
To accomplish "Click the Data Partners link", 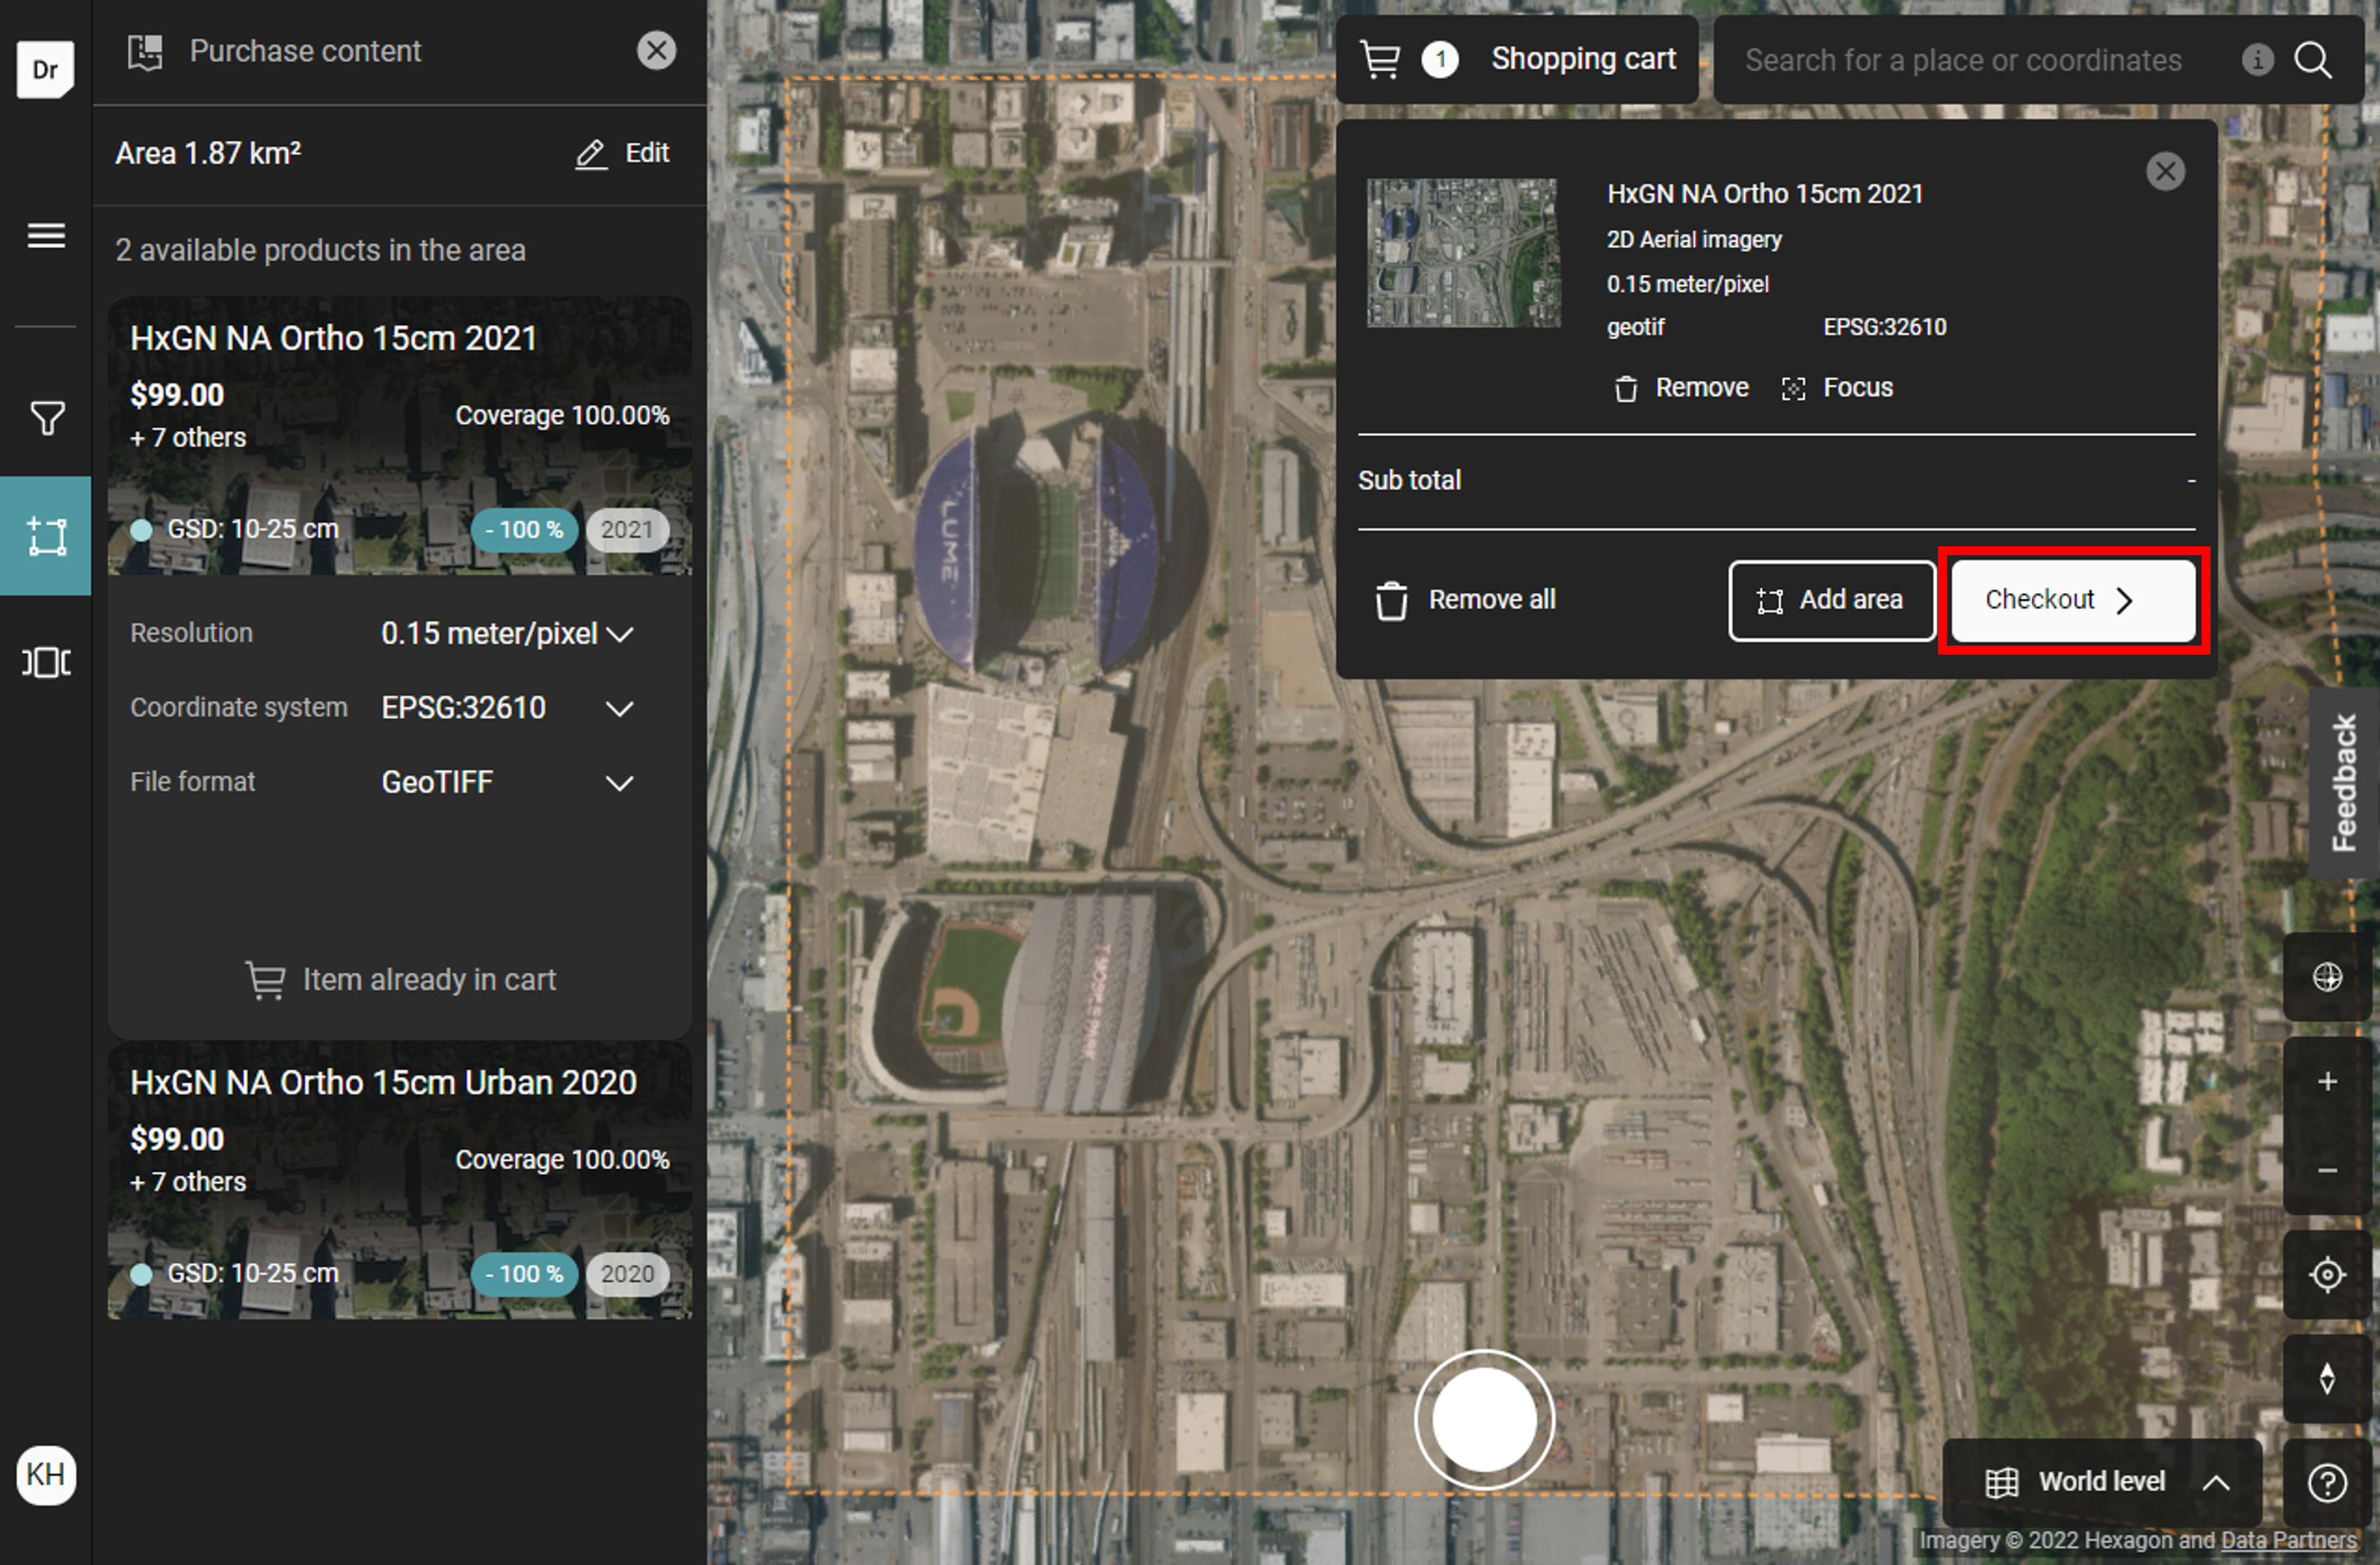I will [x=2288, y=1540].
